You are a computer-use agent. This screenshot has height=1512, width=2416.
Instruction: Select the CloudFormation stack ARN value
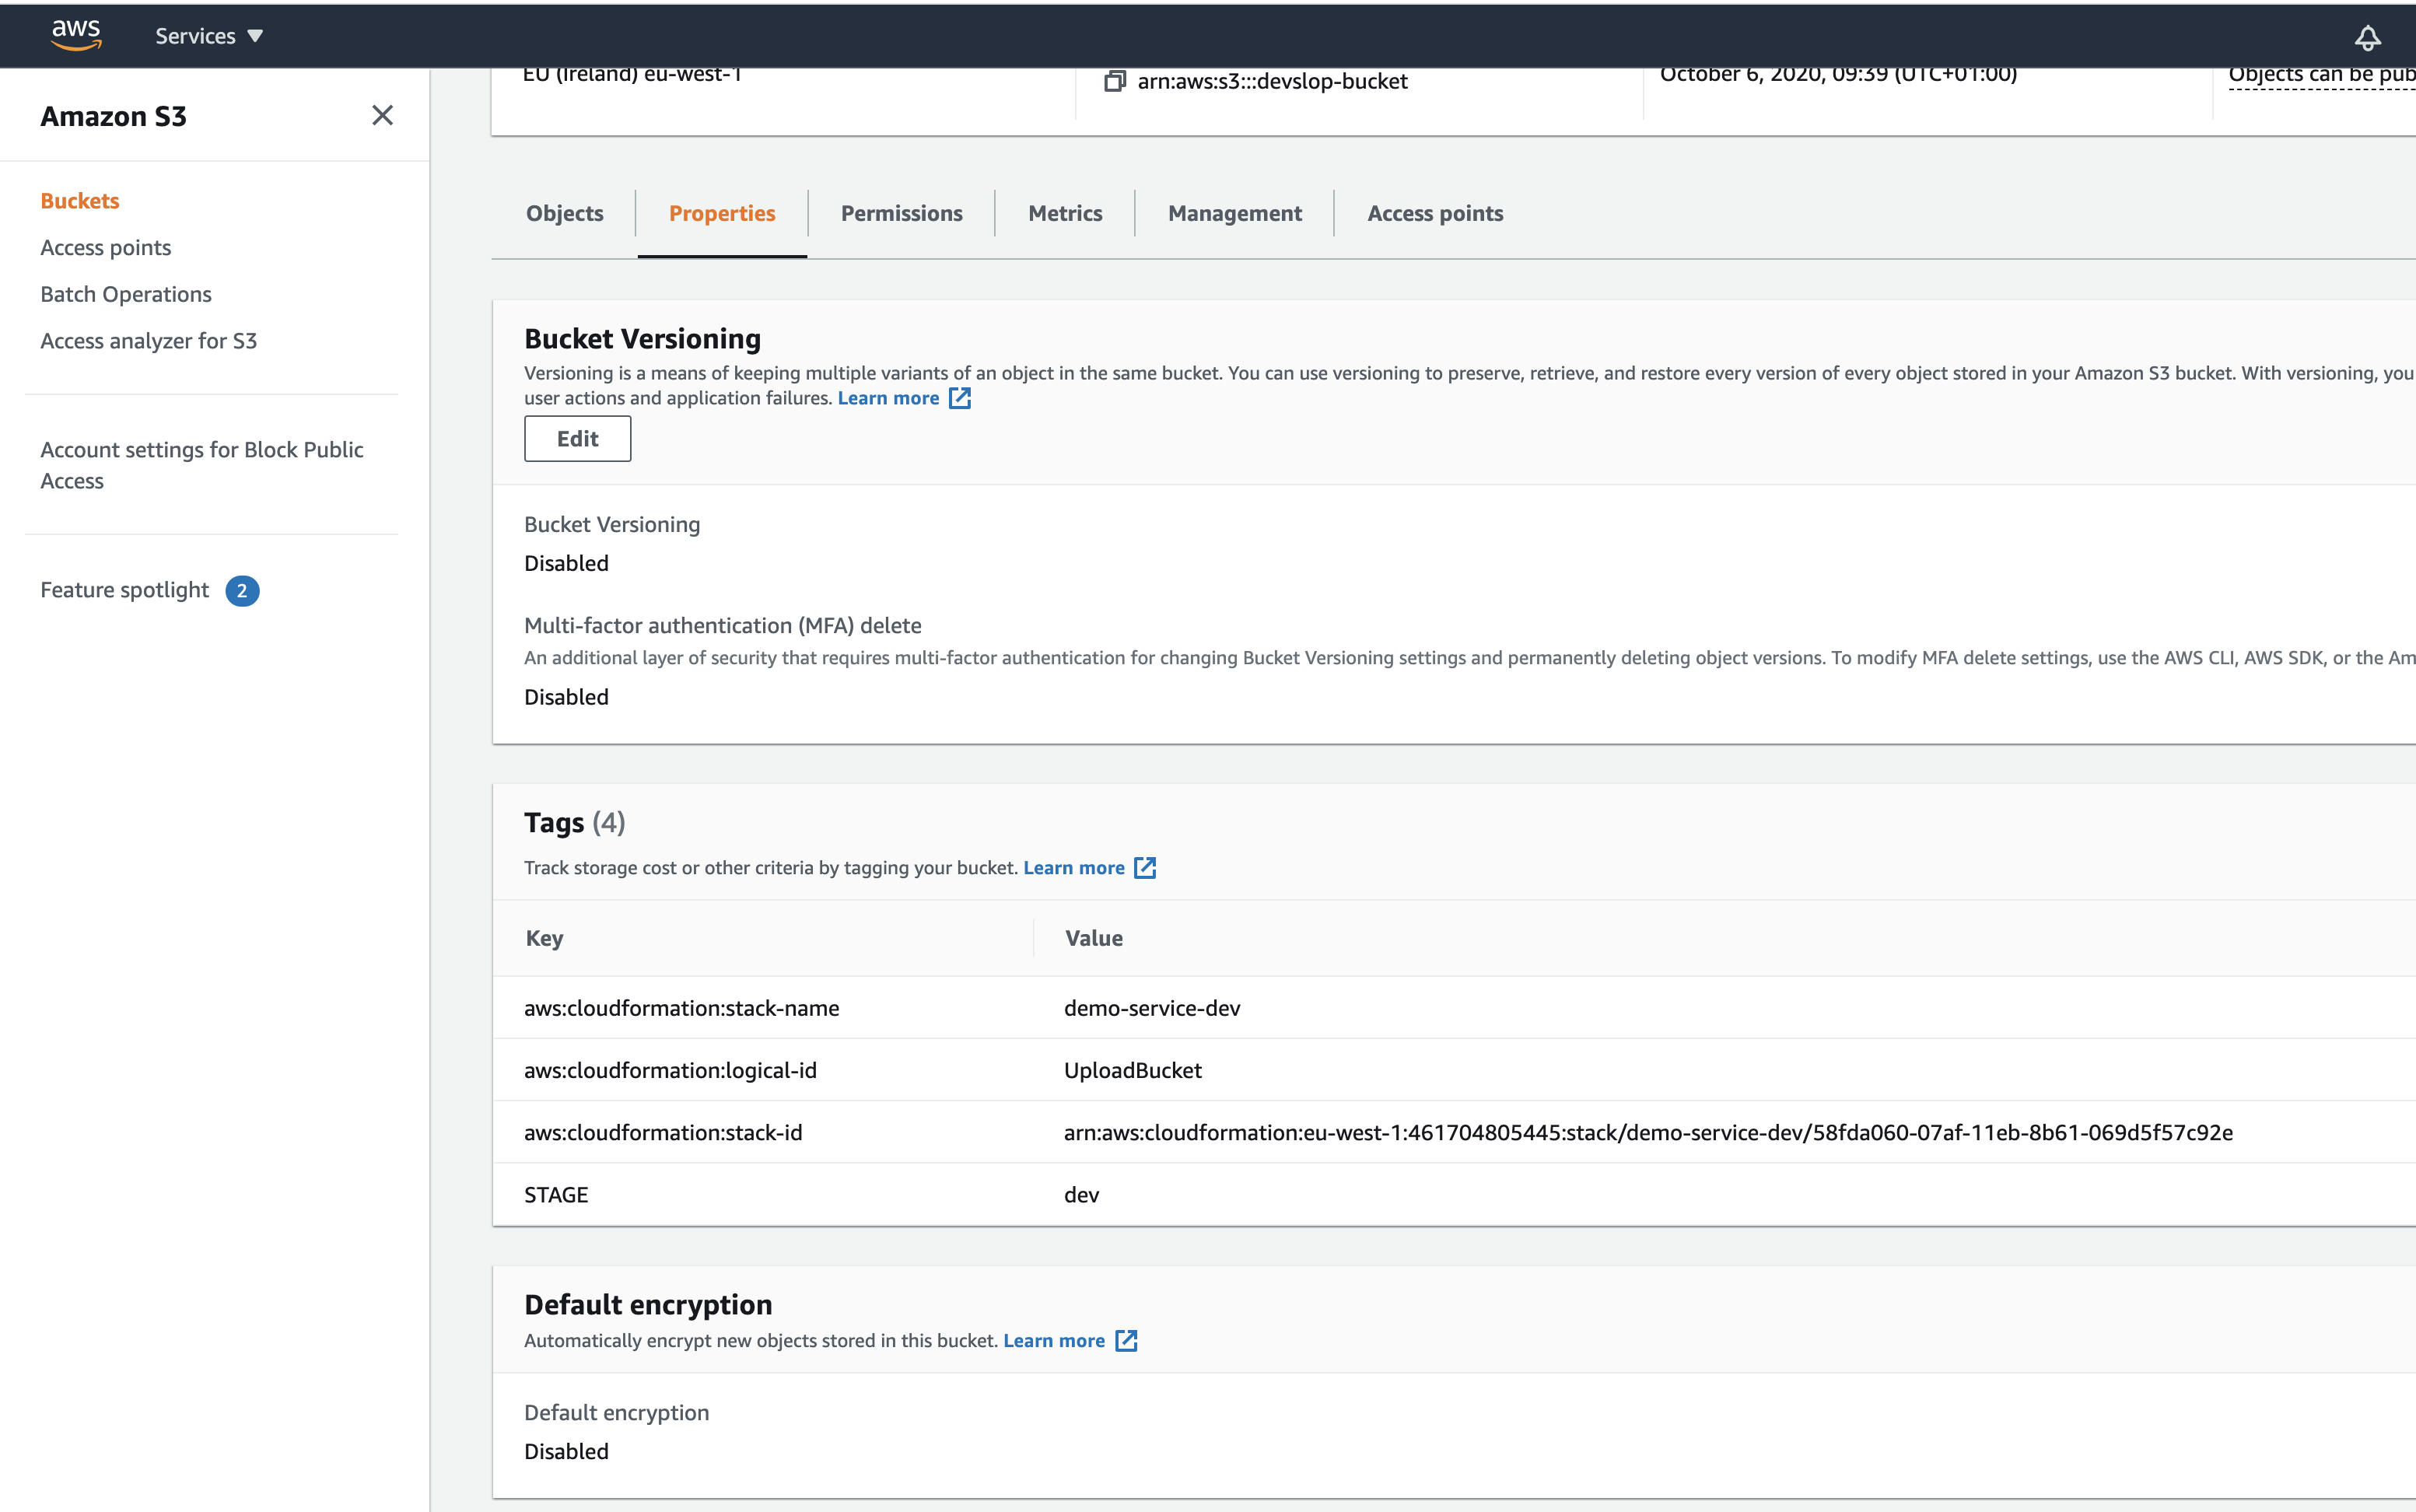pyautogui.click(x=1648, y=1132)
